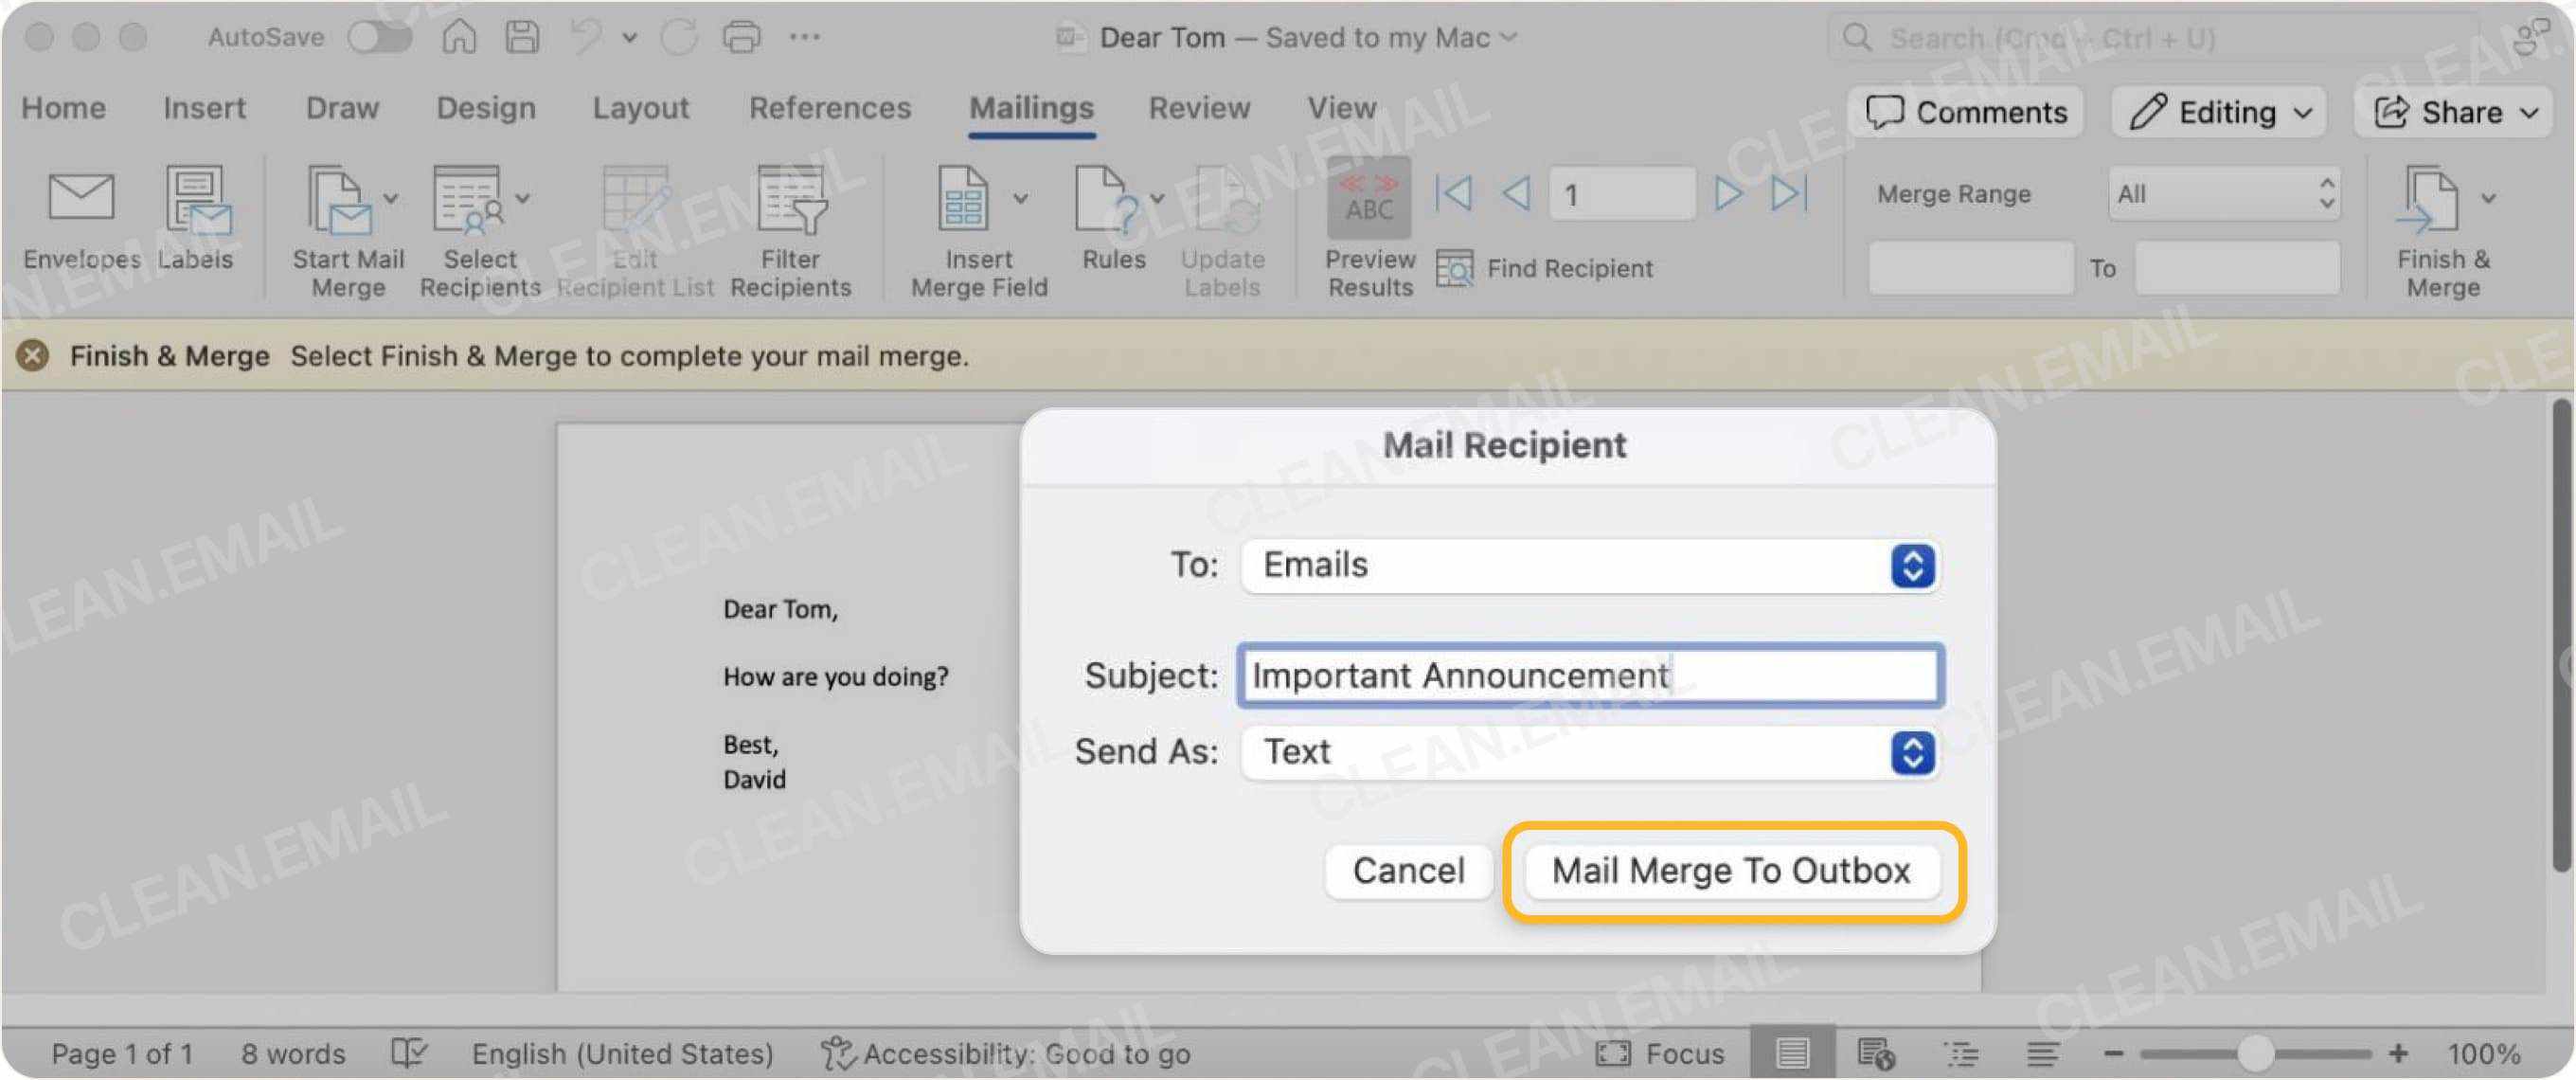The width and height of the screenshot is (2576, 1080).
Task: Open the Comments panel
Action: tap(1964, 111)
